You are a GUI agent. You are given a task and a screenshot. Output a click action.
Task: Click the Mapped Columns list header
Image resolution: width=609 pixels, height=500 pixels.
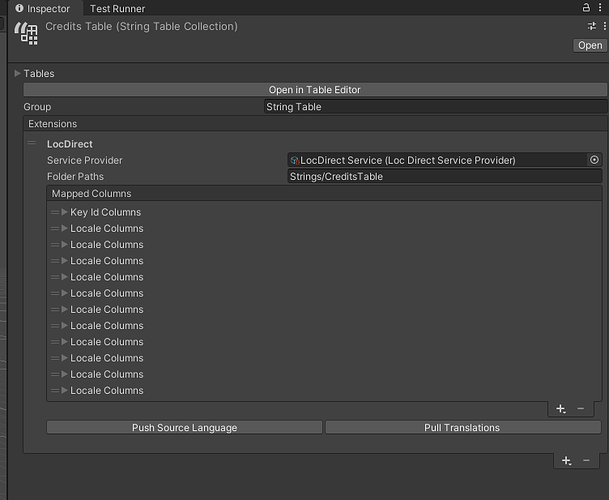(324, 193)
